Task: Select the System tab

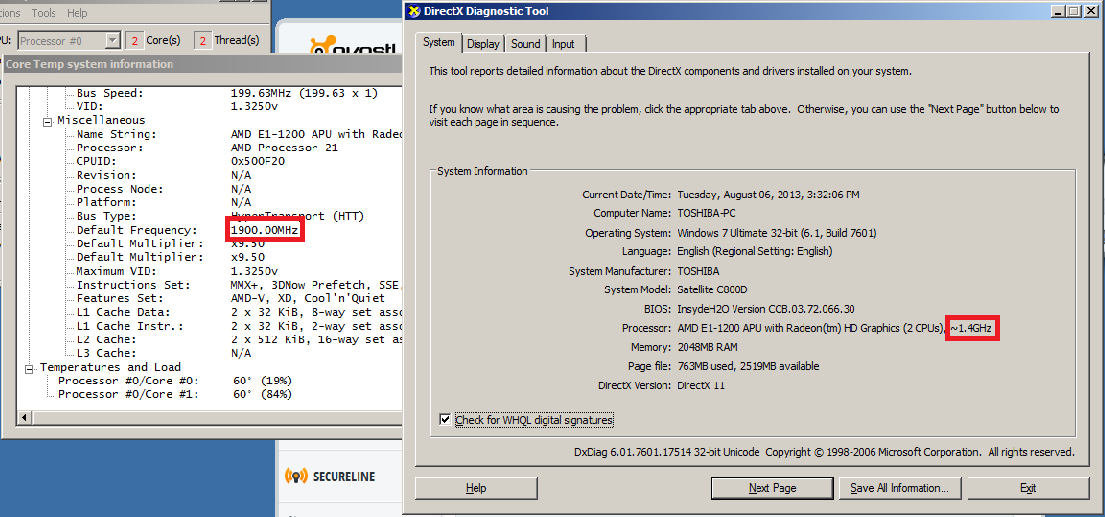Action: (438, 42)
